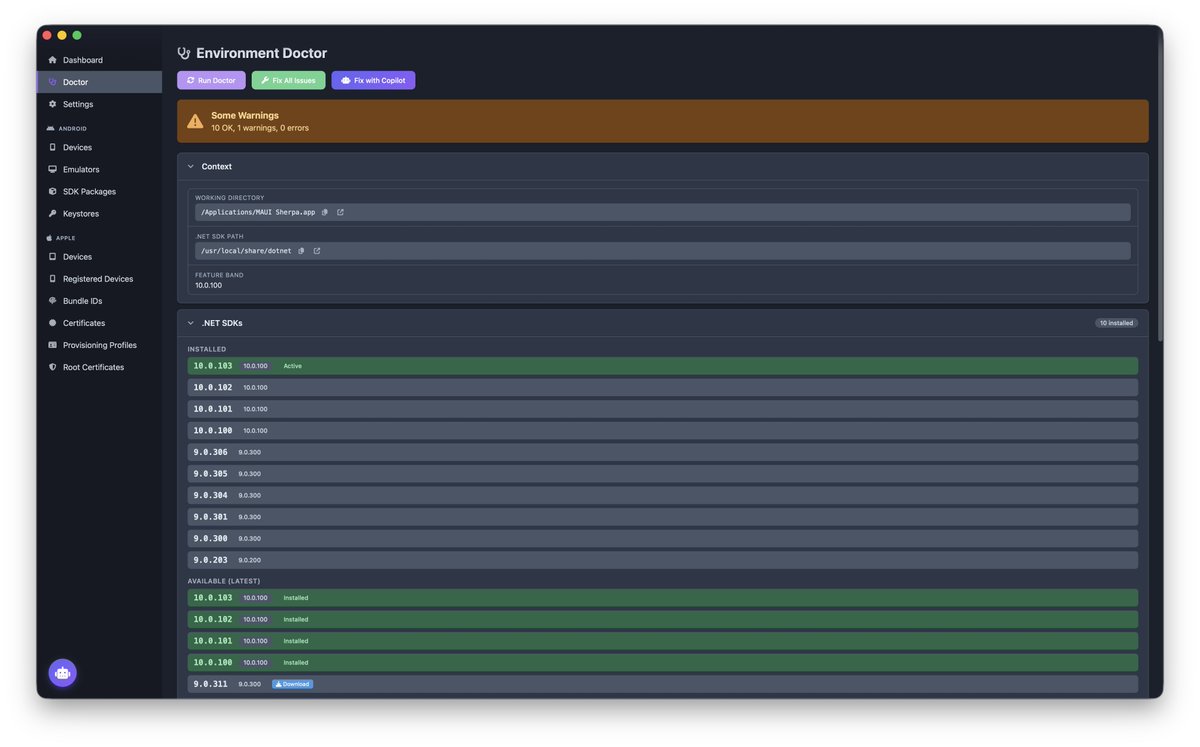
Task: Click available 10.0.103 Installed label
Action: click(295, 598)
